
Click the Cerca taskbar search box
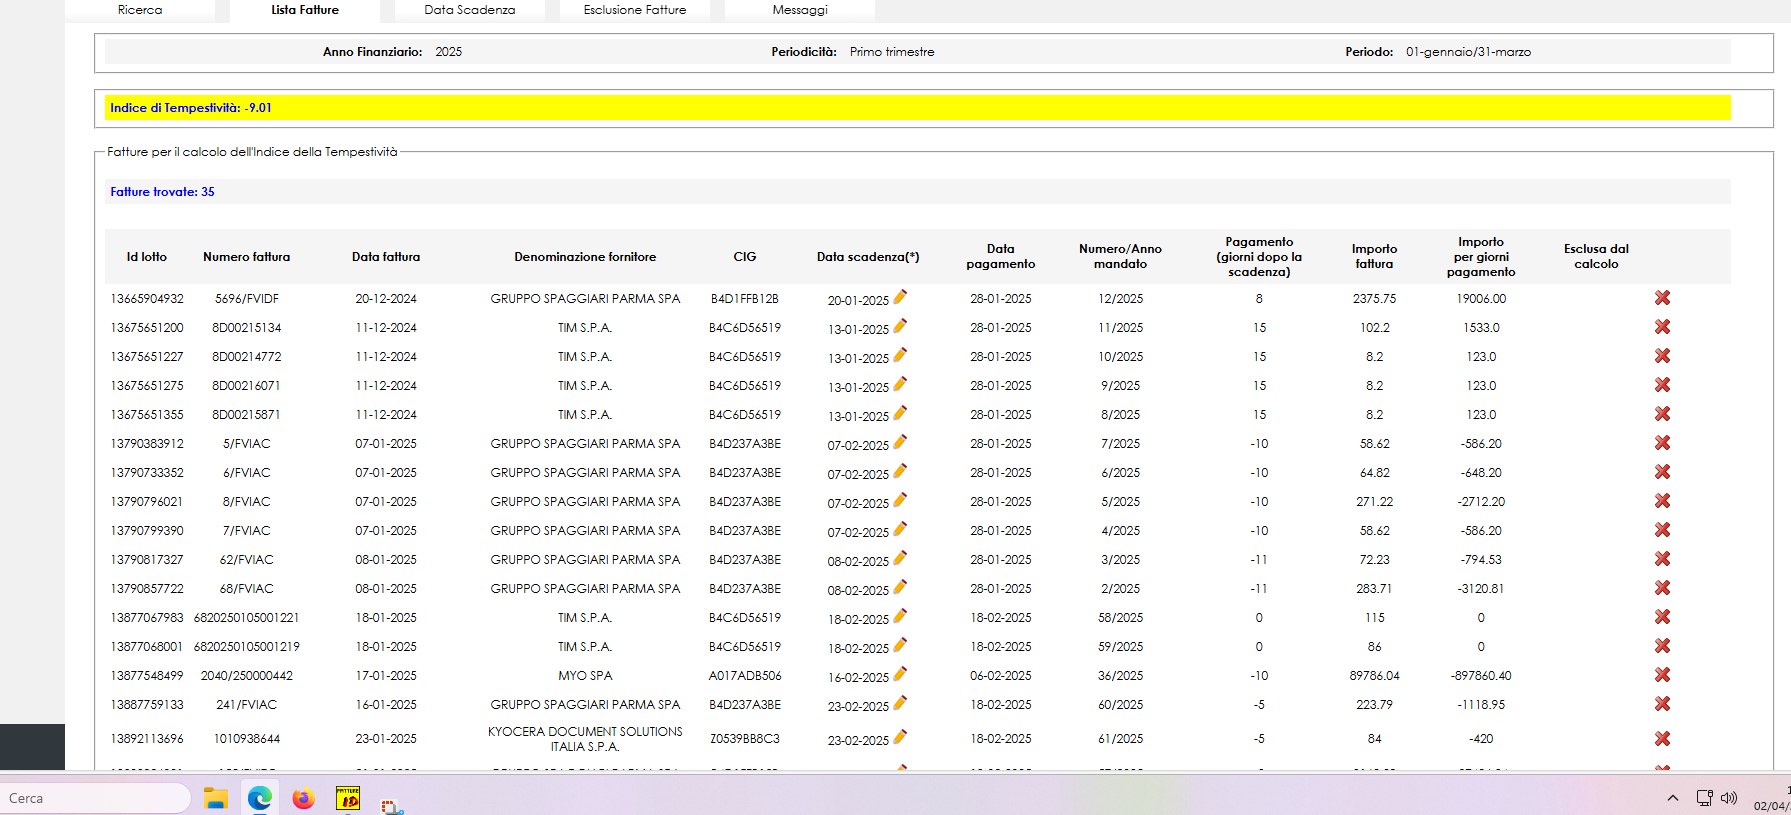(95, 798)
